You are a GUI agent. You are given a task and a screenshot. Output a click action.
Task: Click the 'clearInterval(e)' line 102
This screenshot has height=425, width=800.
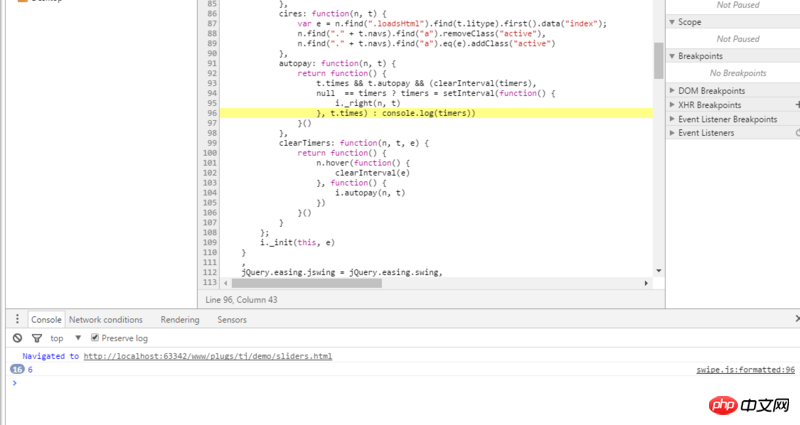click(372, 173)
